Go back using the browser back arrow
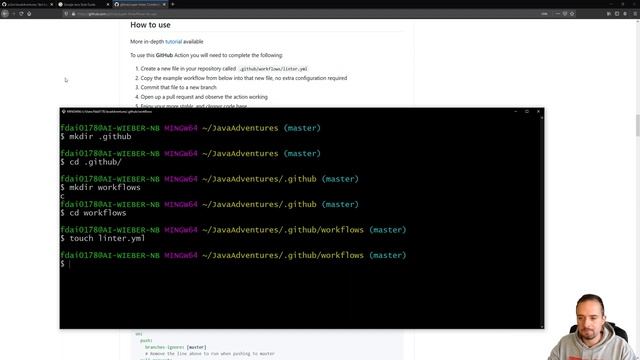 (5, 13)
